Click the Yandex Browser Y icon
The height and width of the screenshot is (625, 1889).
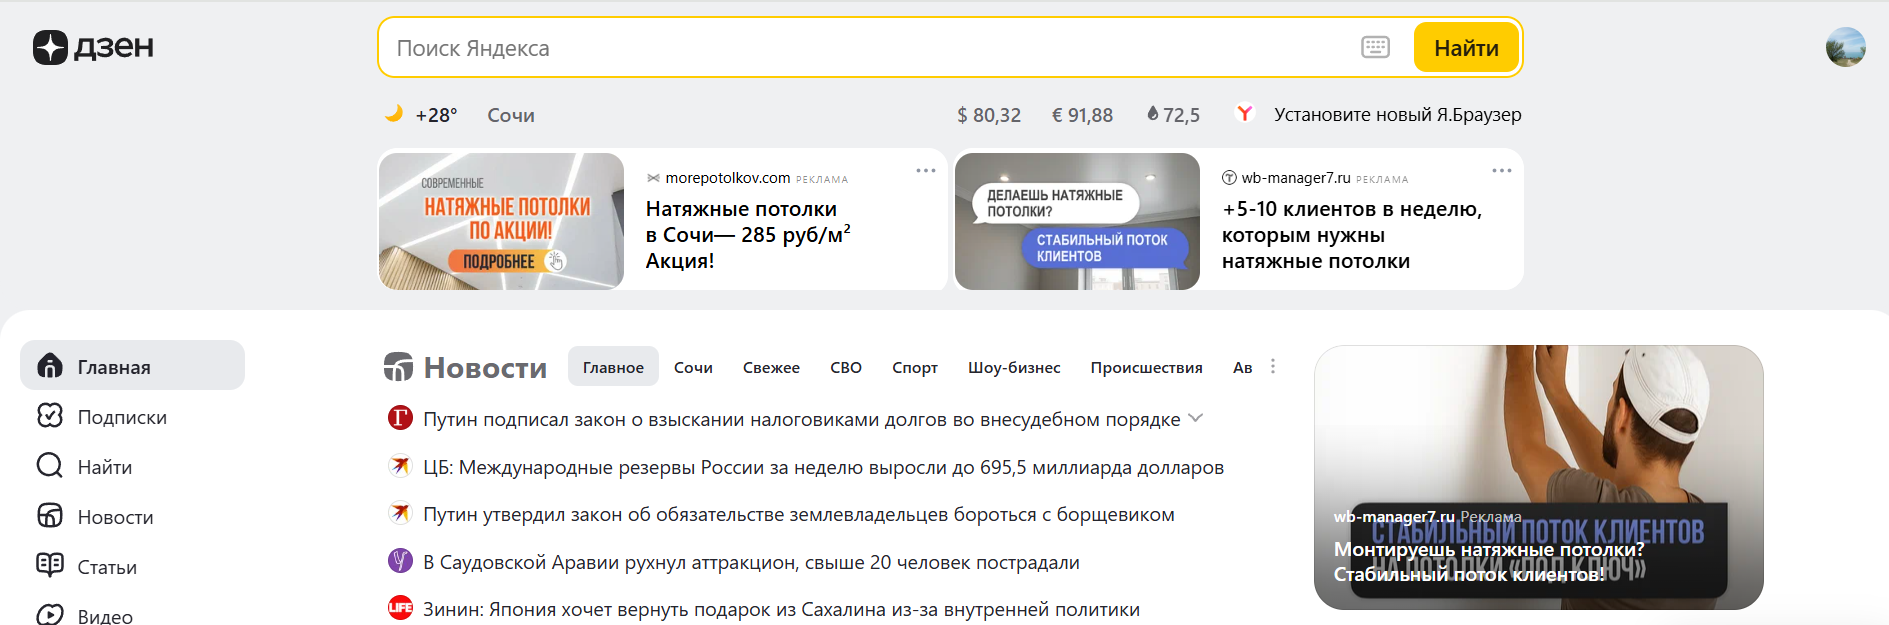pos(1245,114)
